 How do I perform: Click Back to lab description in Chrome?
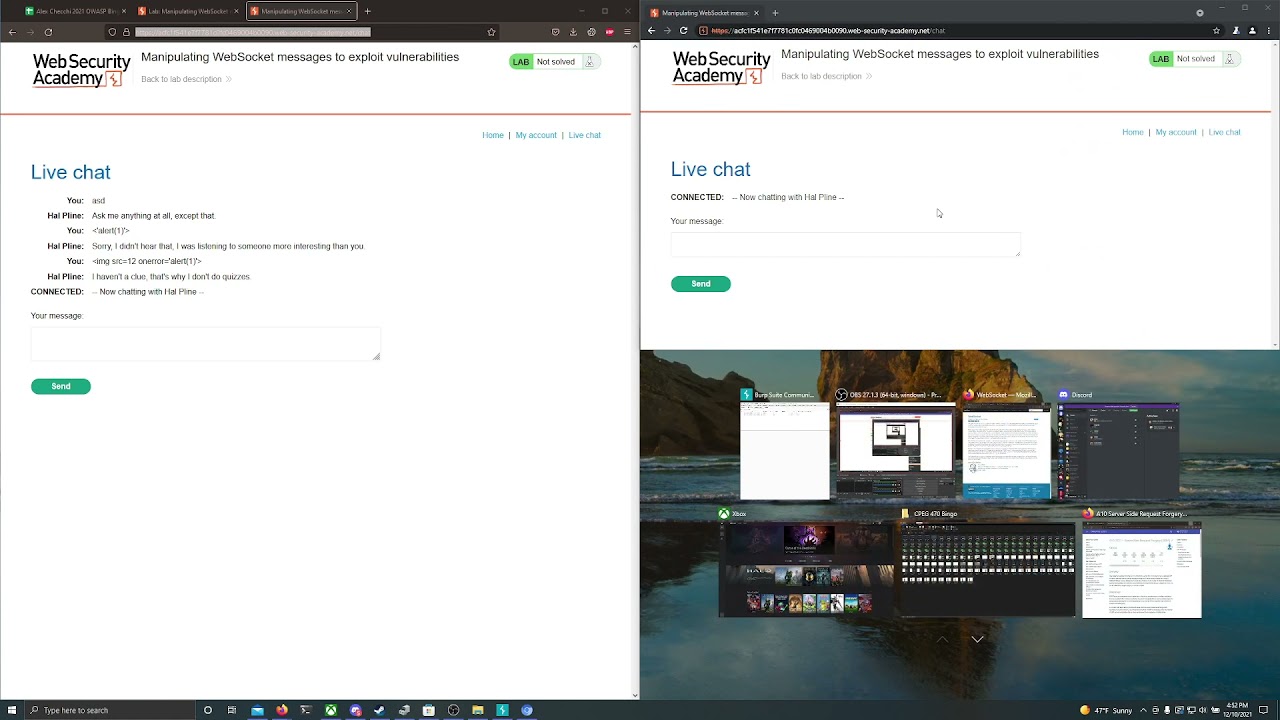[x=826, y=76]
